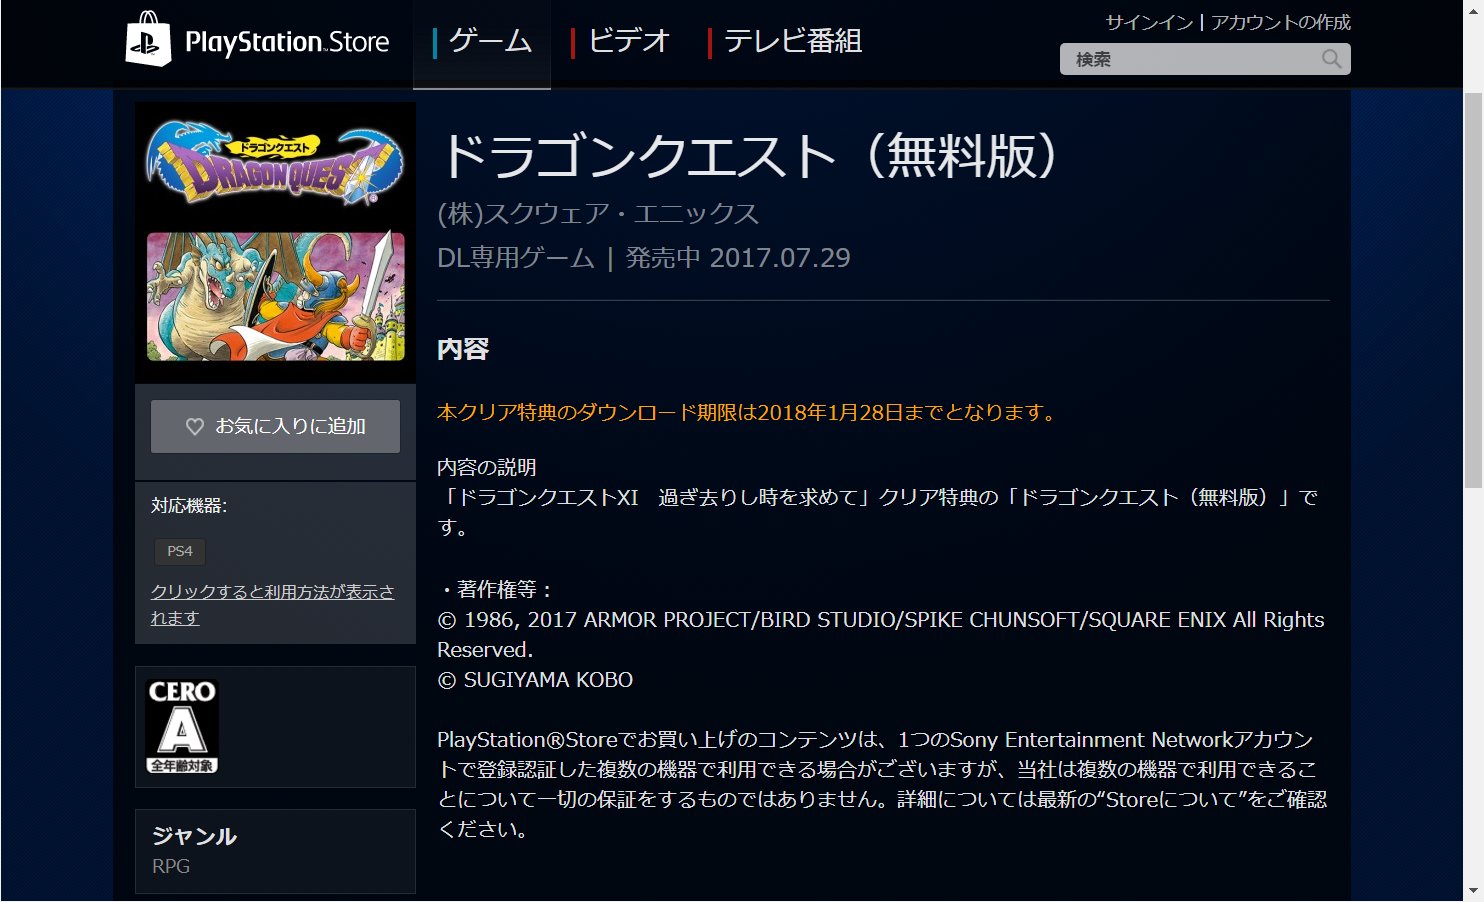Click the お気に入りに追加 button
Image resolution: width=1484 pixels, height=902 pixels.
275,426
